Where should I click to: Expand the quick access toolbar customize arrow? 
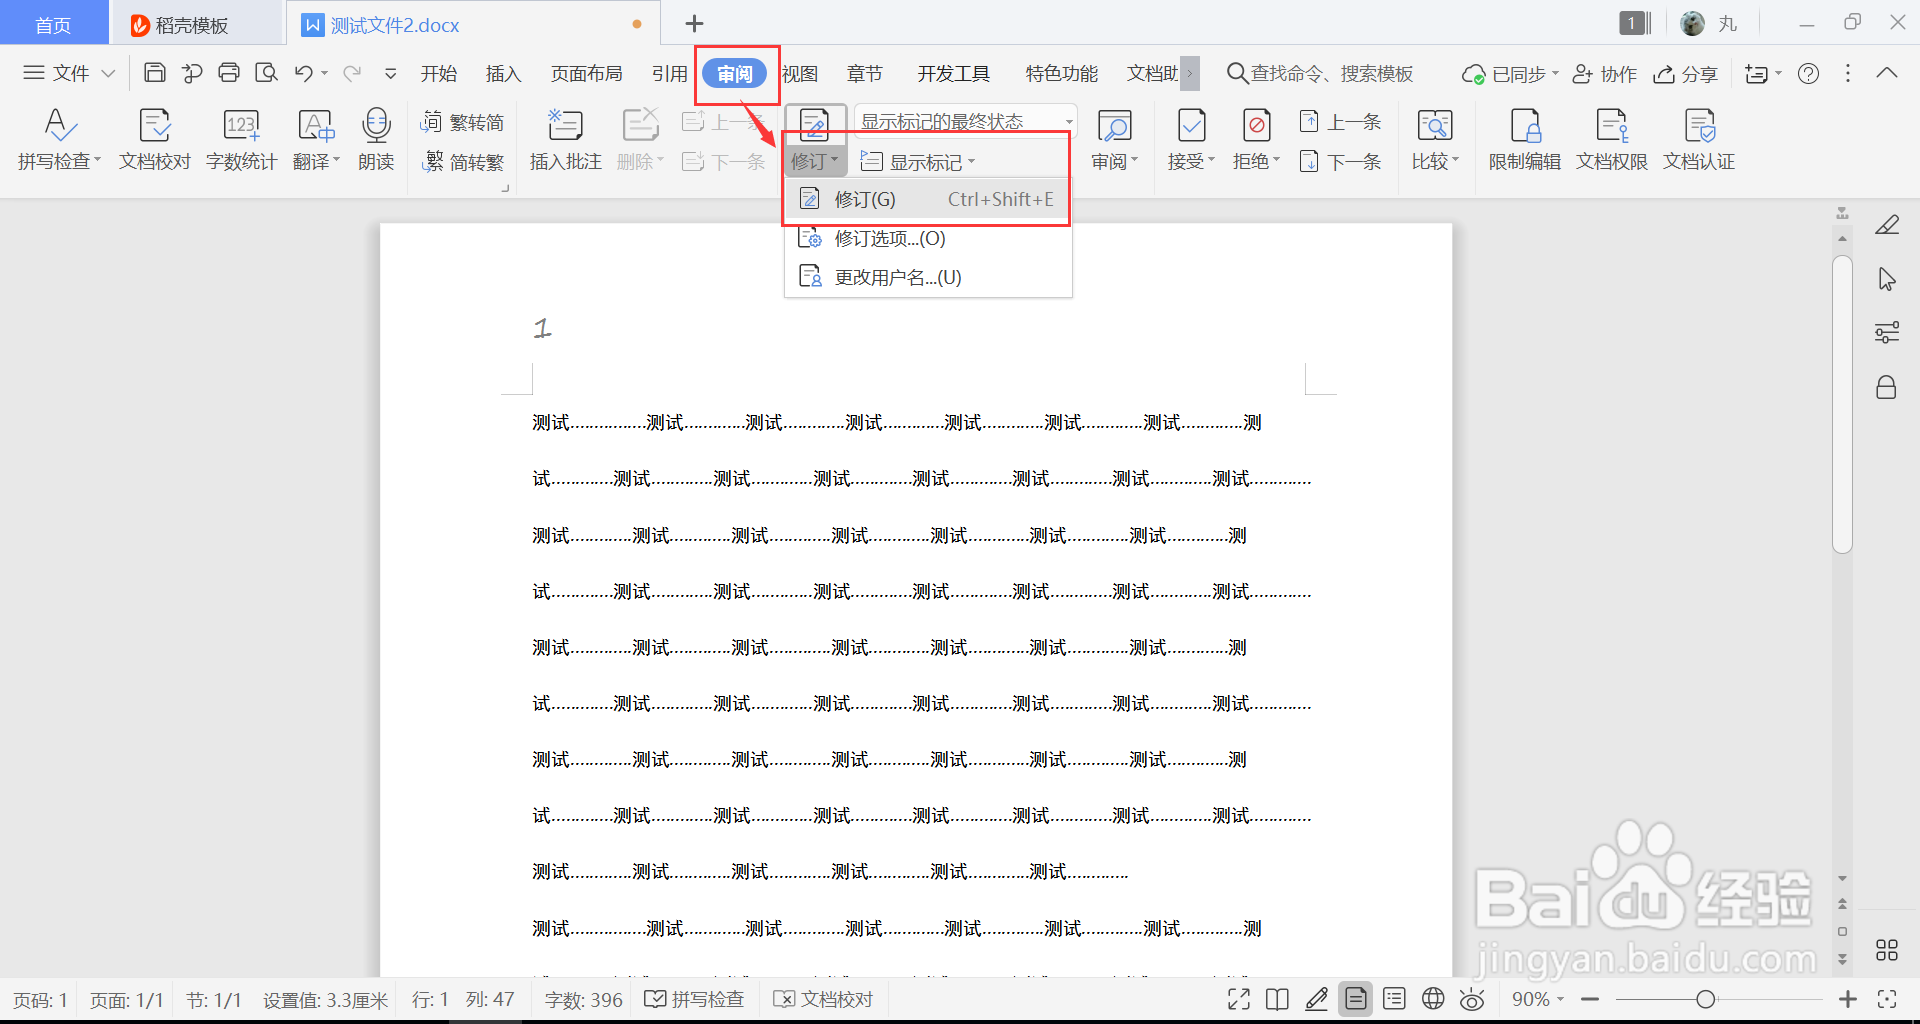(391, 73)
